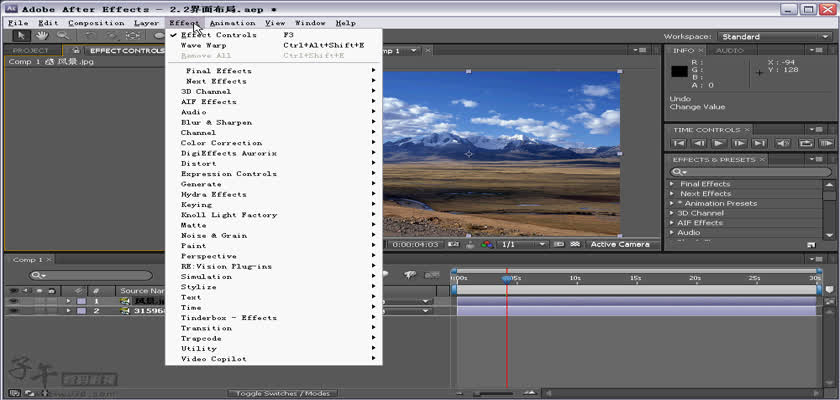This screenshot has height=400, width=840.
Task: Expand Final Effects in Effects & Presets
Action: [x=672, y=184]
